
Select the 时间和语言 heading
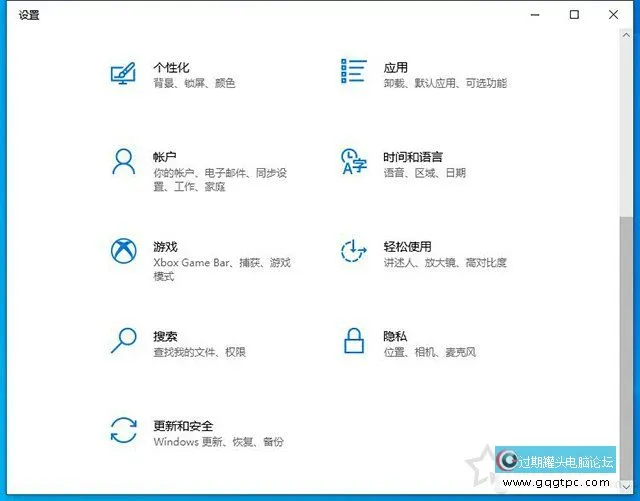(413, 157)
